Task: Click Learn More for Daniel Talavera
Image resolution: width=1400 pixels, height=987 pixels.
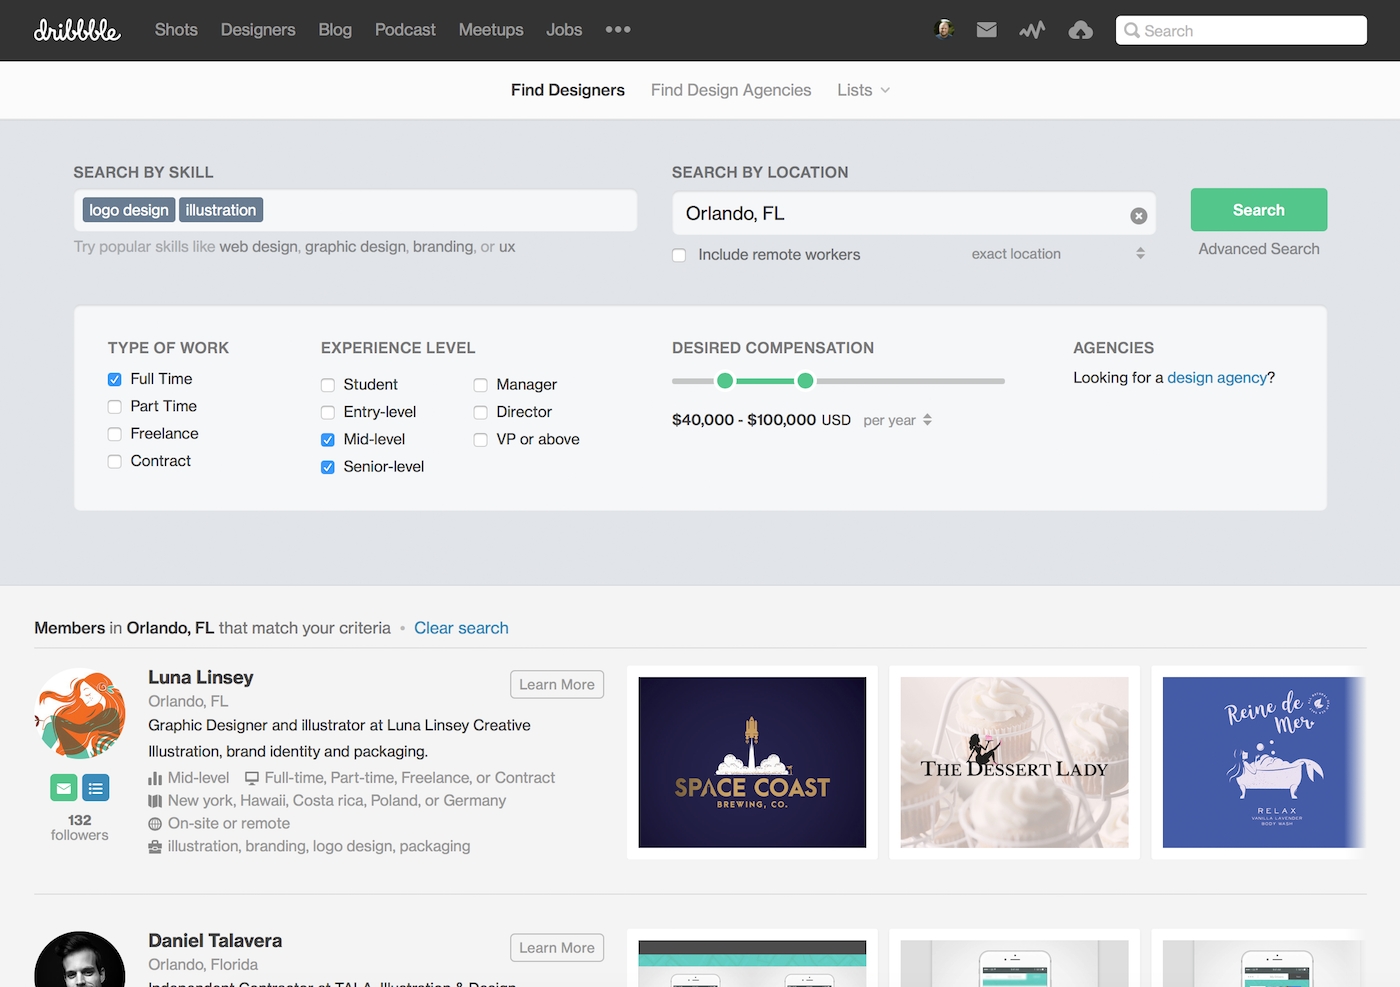Action: click(x=557, y=948)
